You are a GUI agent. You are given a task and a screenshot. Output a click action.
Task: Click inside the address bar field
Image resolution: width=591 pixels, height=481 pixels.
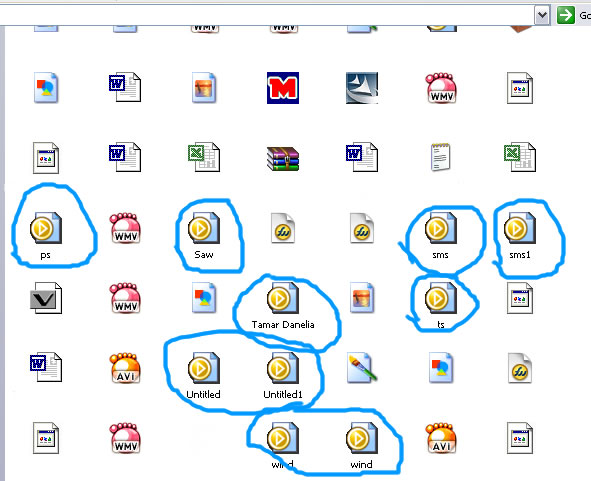tap(266, 15)
